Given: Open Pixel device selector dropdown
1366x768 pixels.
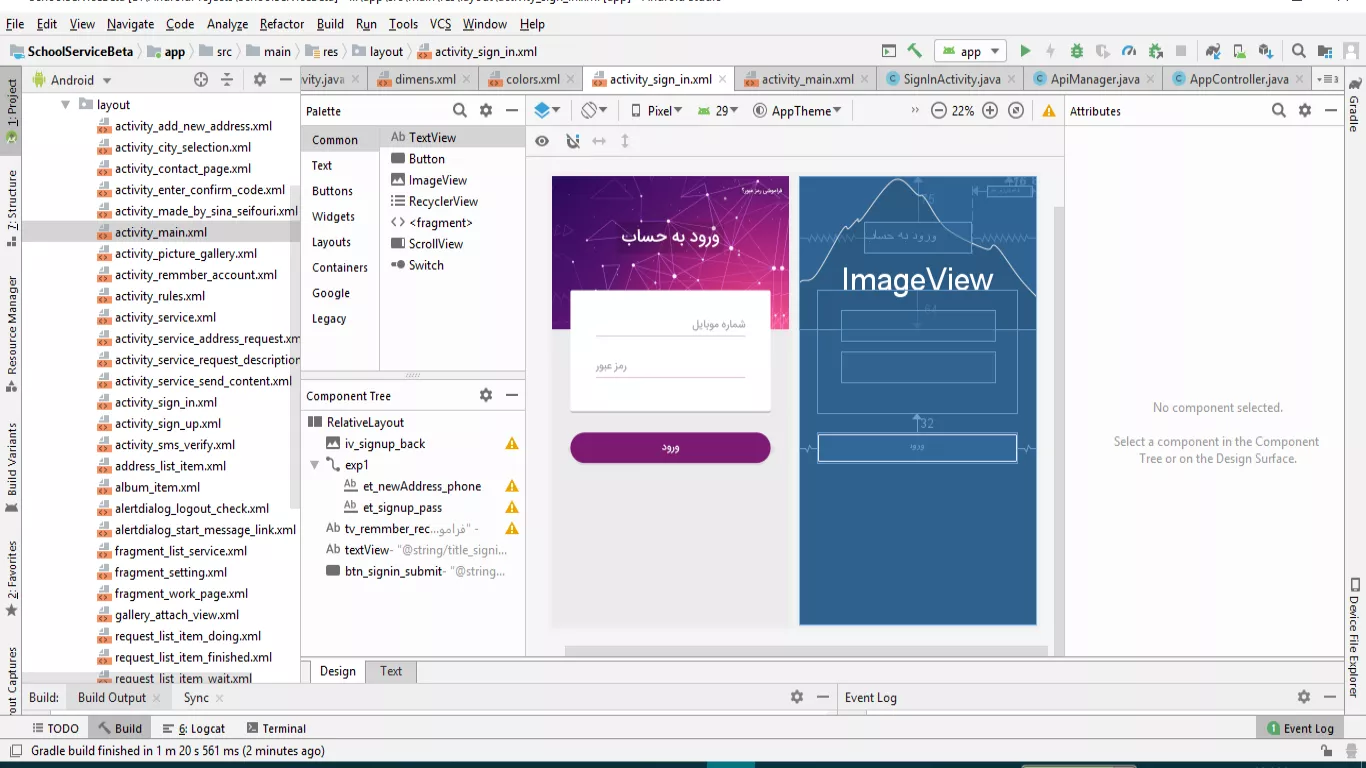Looking at the screenshot, I should pyautogui.click(x=657, y=111).
